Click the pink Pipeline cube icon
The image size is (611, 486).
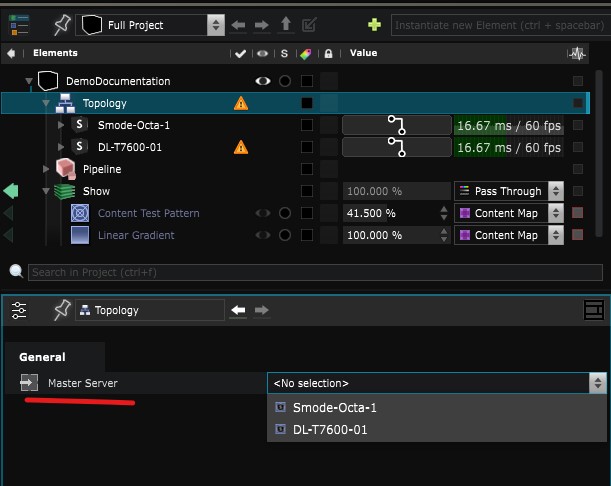coord(66,169)
